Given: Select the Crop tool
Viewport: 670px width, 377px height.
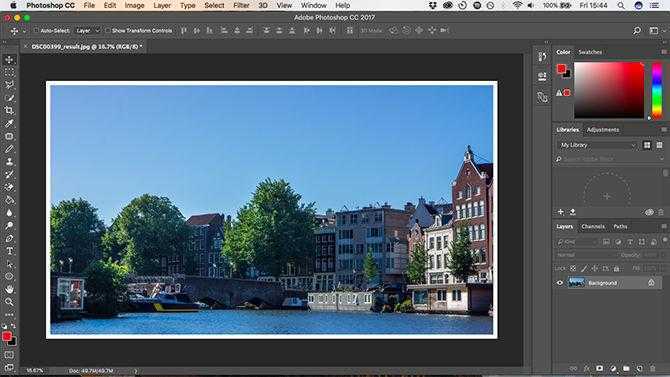Looking at the screenshot, I should tap(9, 110).
